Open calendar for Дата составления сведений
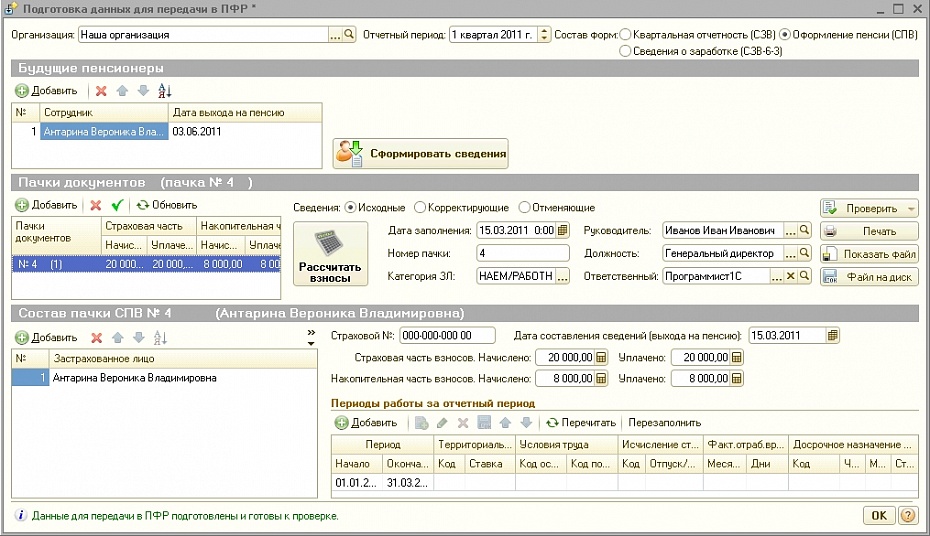930x536 pixels. click(832, 336)
